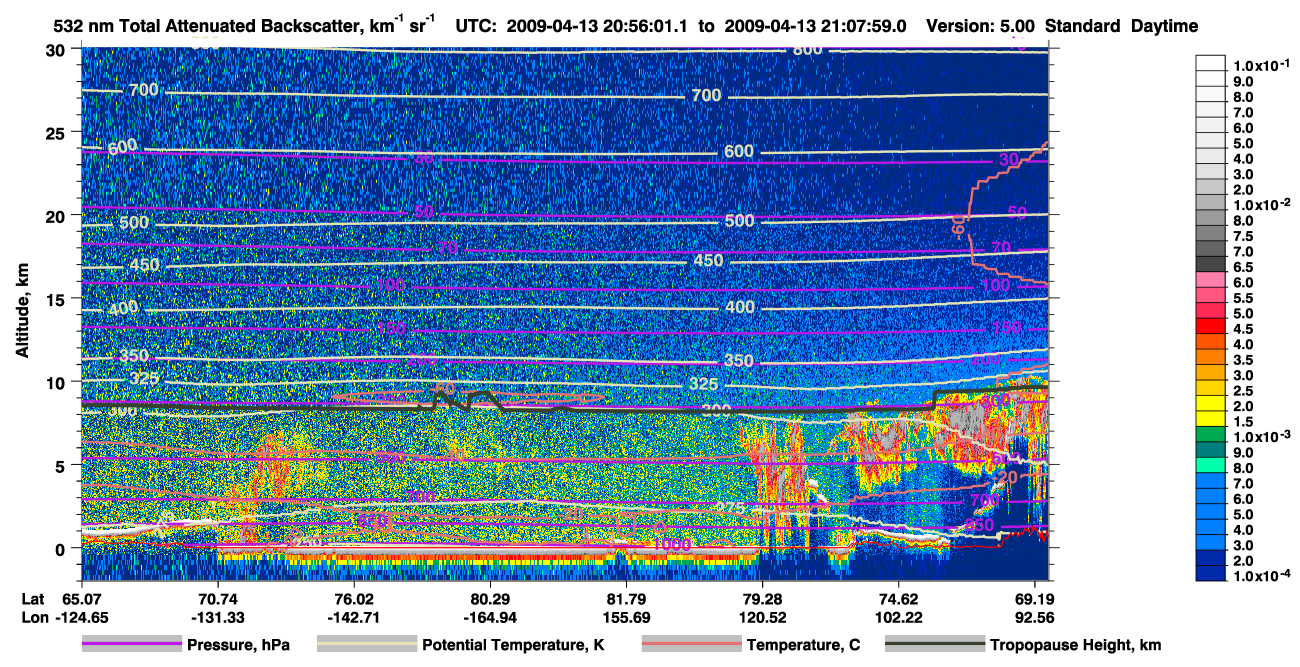Screen dimensions: 1300x667
Task: Click the pure red color bar swatch
Action: tap(1211, 326)
